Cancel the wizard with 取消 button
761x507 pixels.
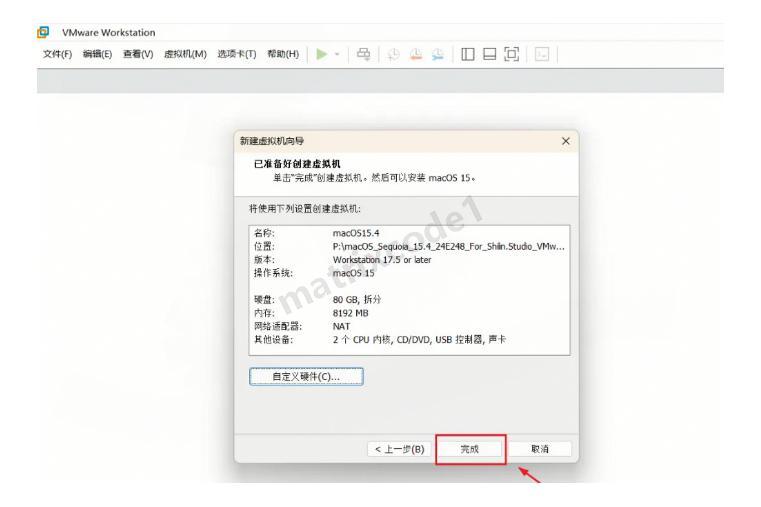[x=540, y=449]
